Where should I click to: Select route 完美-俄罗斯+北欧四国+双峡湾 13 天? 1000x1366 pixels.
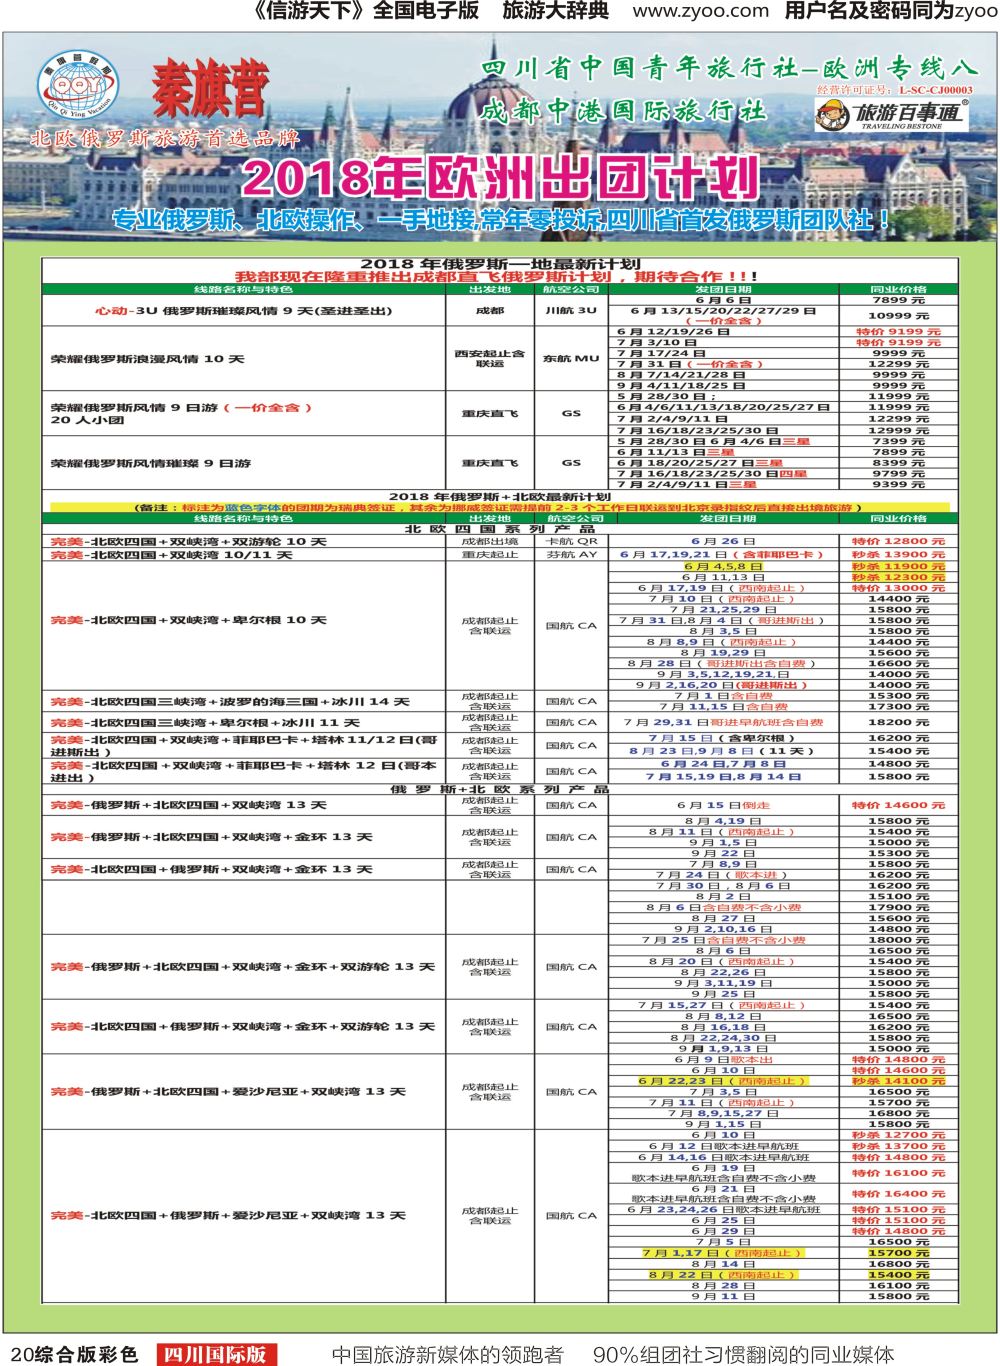[188, 804]
